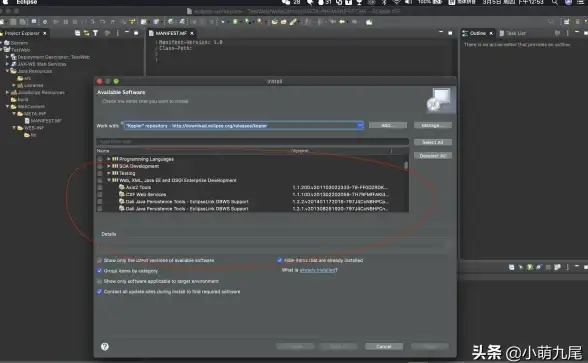Viewport: 588px width, 363px height.
Task: Minimize the Project Explorer panel
Action: click(127, 33)
